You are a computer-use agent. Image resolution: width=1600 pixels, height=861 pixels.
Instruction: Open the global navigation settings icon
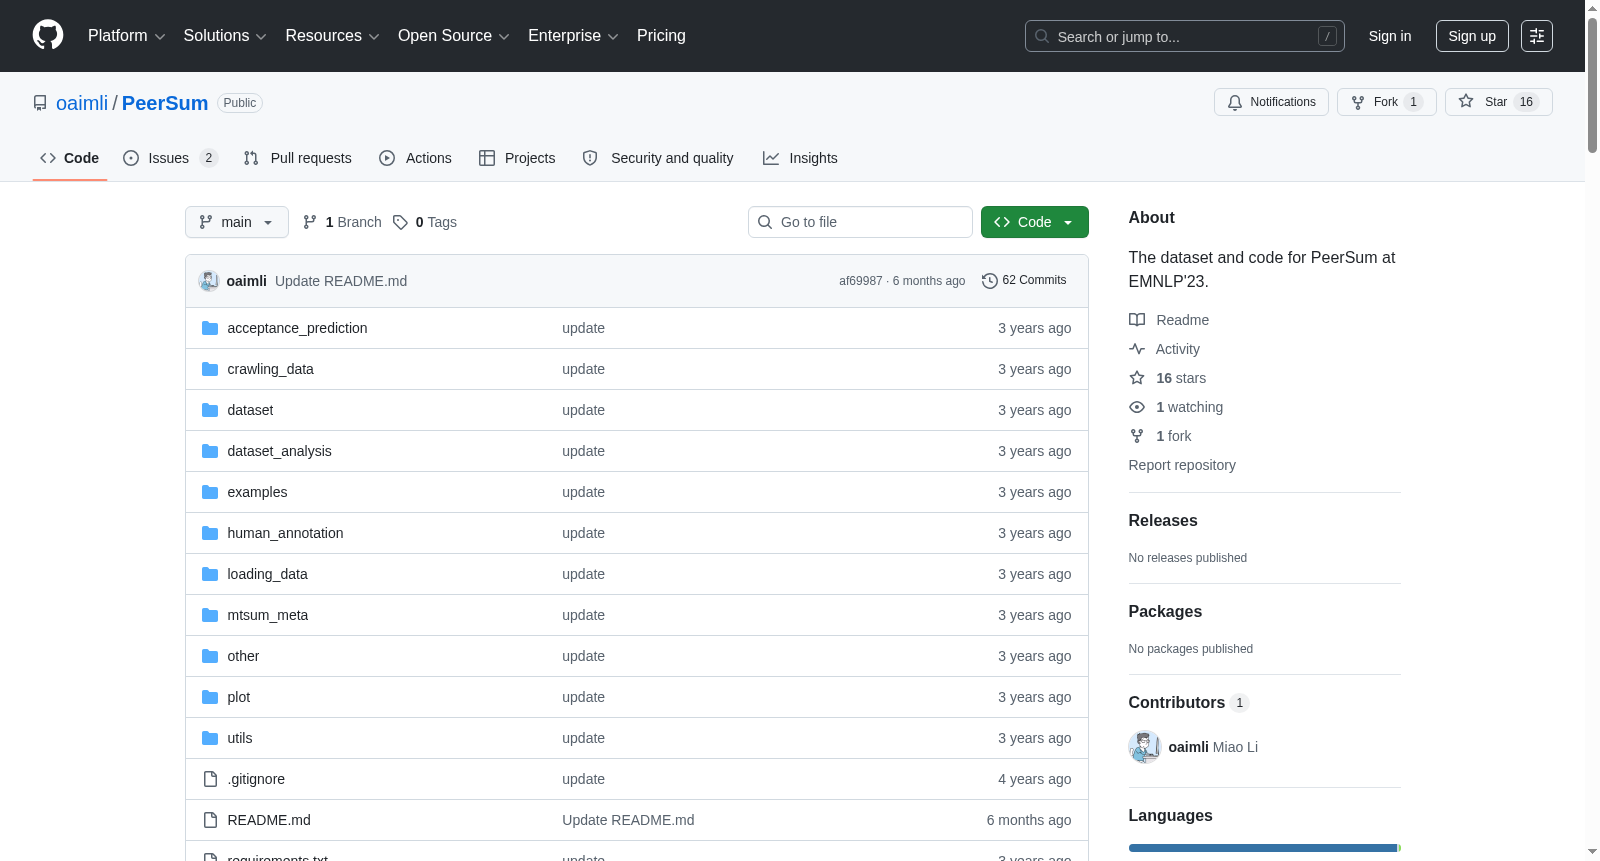pos(1537,36)
